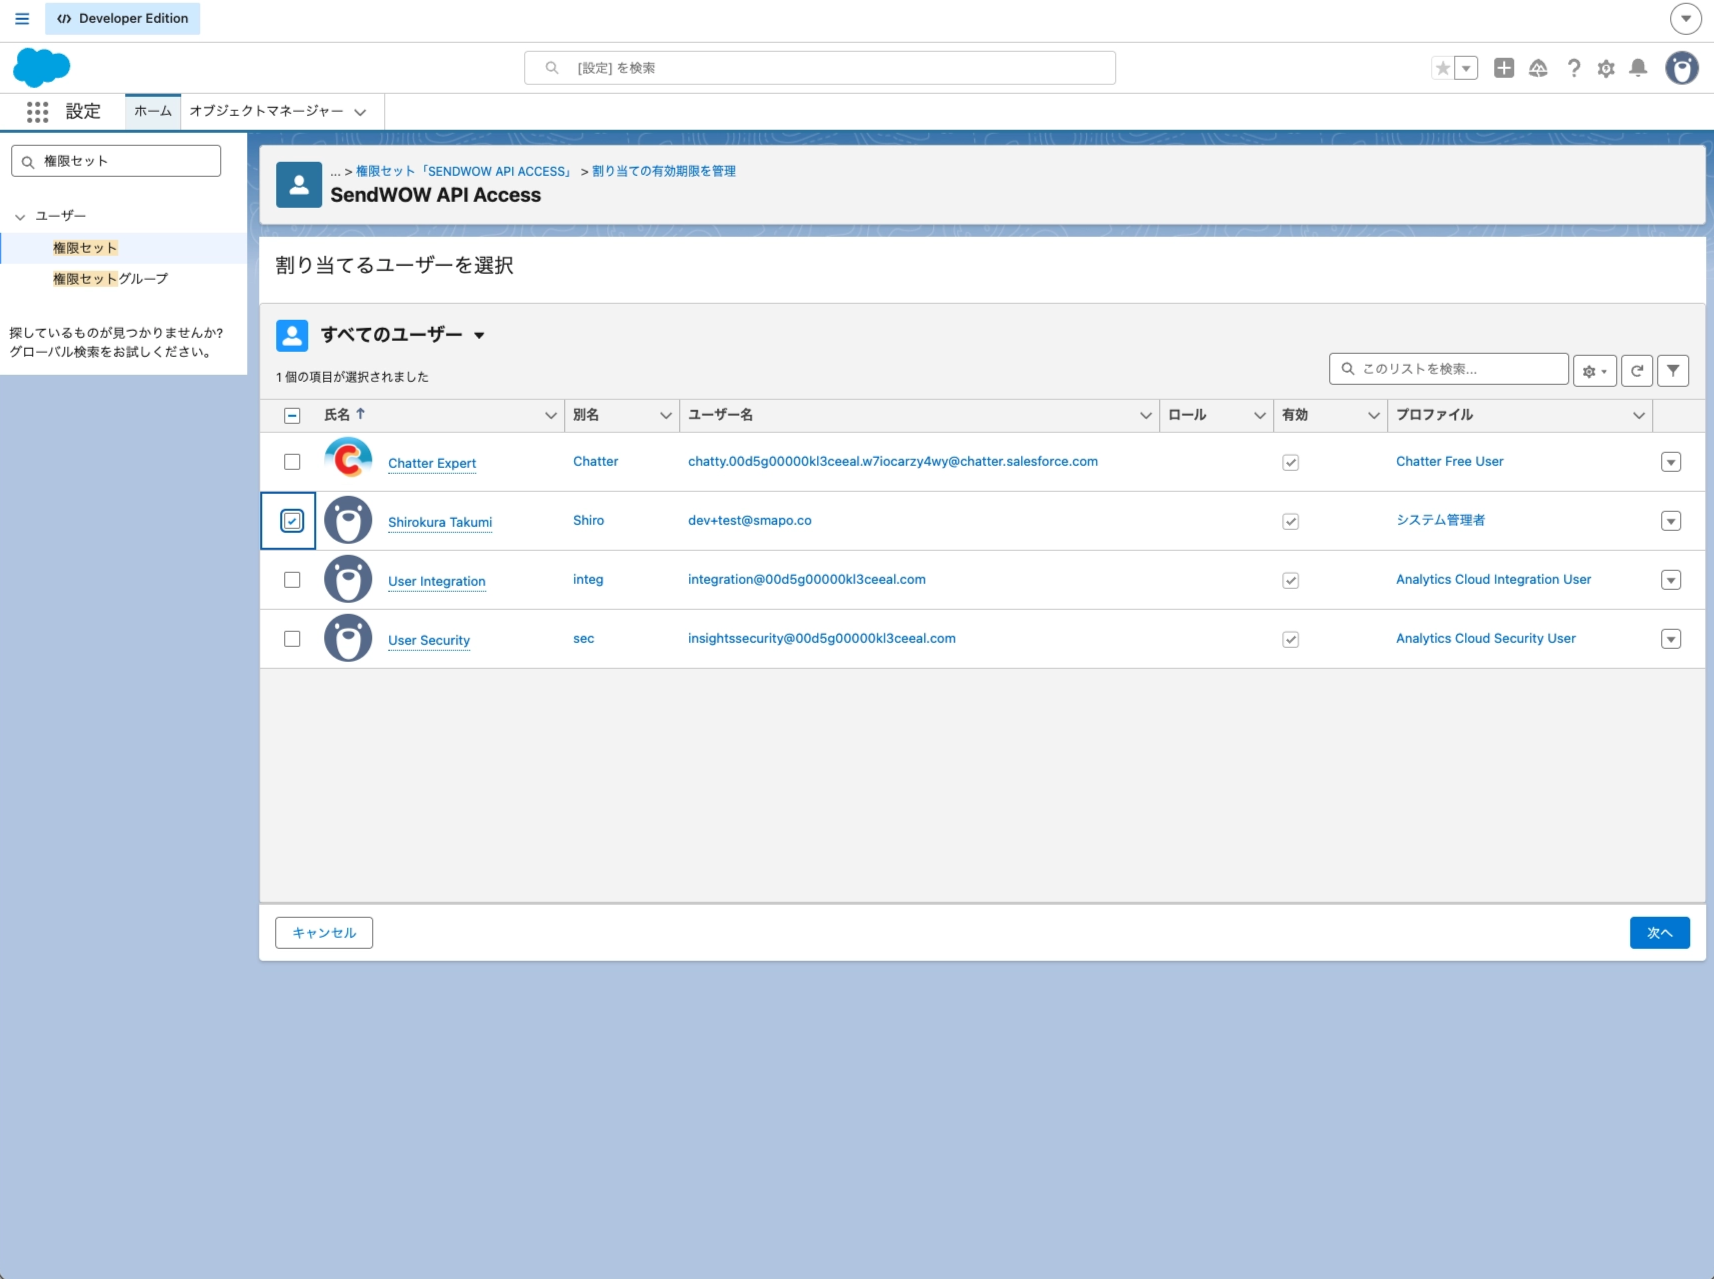Screen dimensions: 1714x1279
Task: Select 権限セットグループ in the sidebar
Action: point(110,279)
